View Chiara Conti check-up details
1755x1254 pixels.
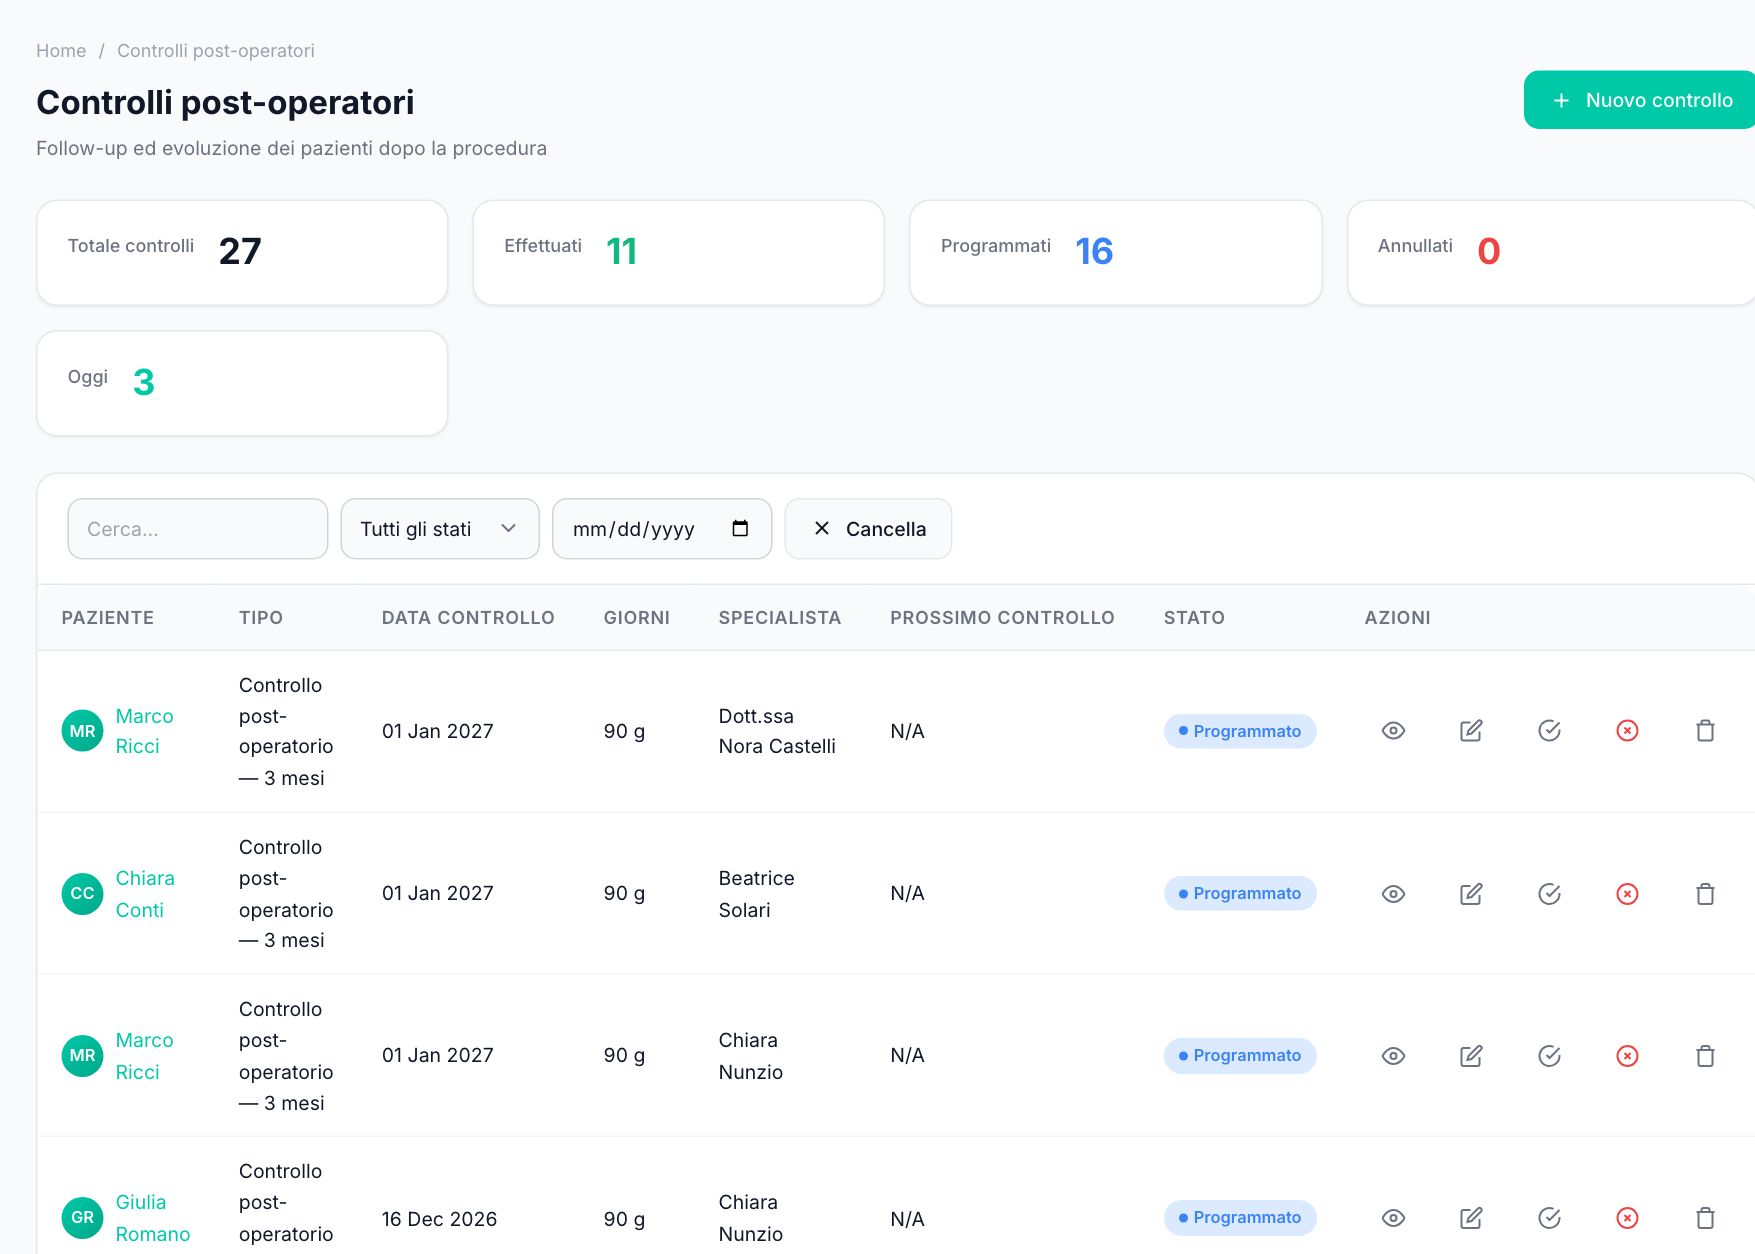tap(1393, 893)
